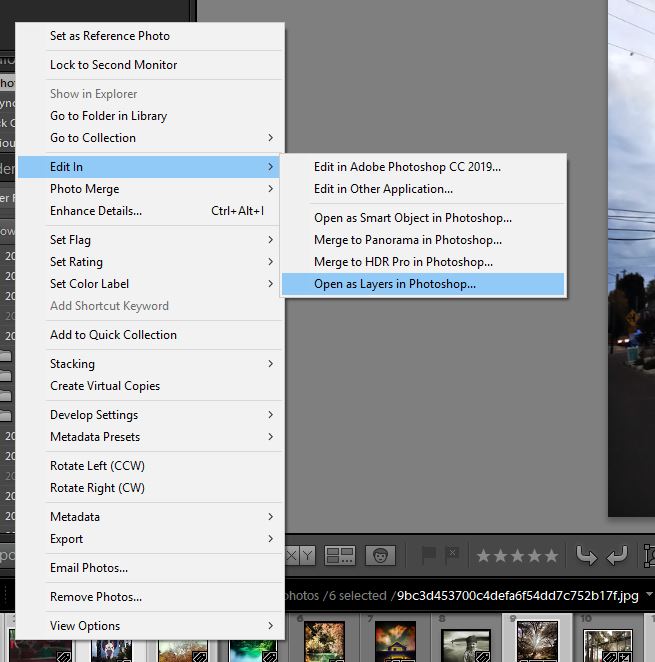Rotate photo counter-clockwise using the toolbar arrow

coord(587,554)
